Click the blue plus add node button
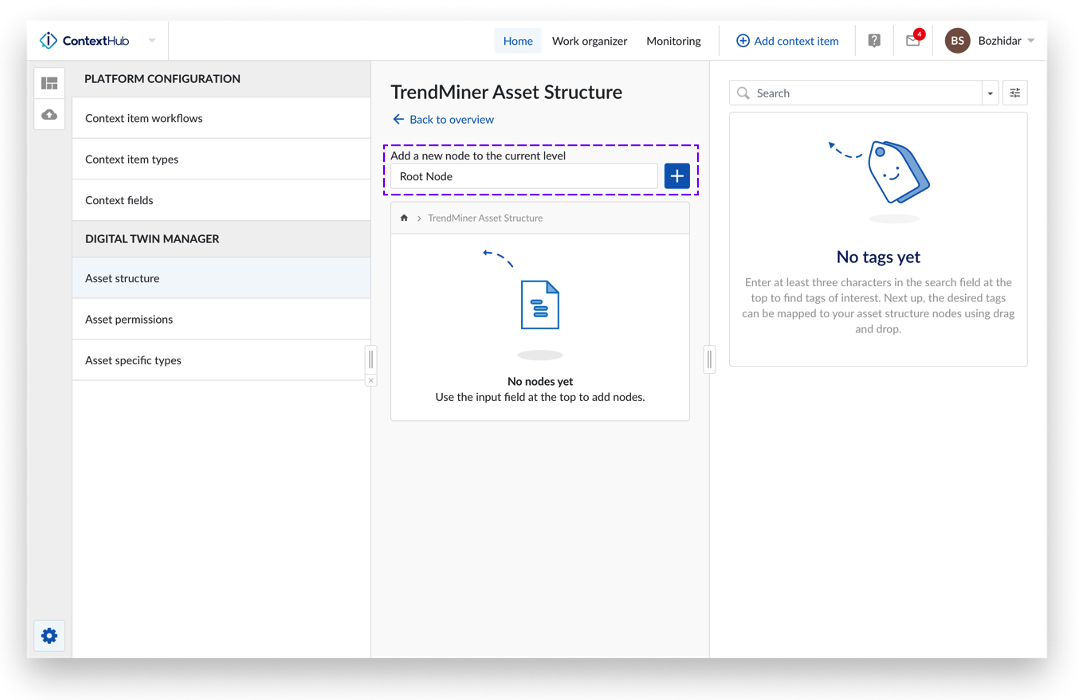1089x700 pixels. click(x=677, y=176)
